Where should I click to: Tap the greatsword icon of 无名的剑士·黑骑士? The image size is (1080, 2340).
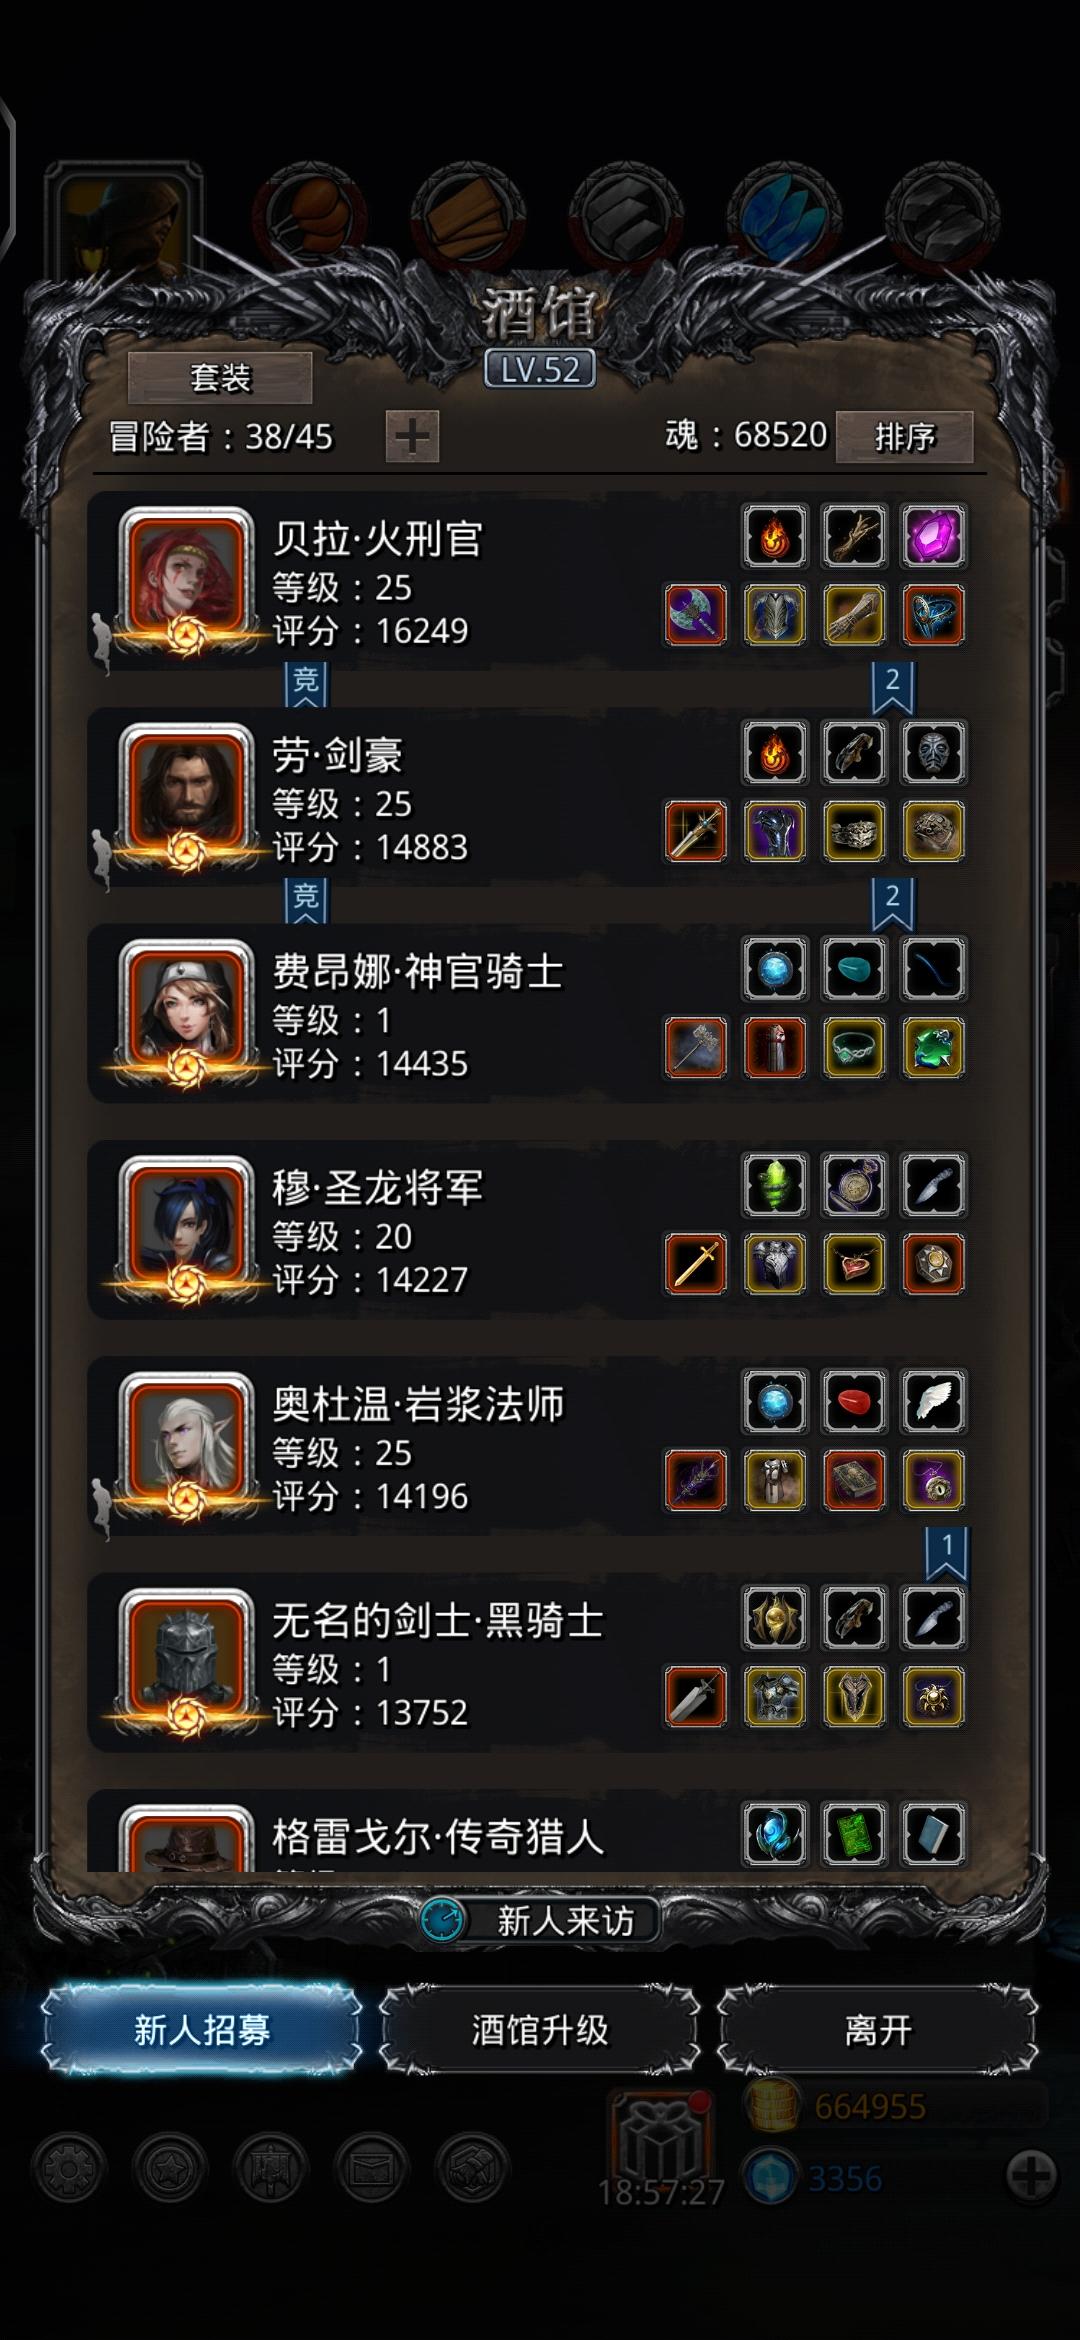coord(696,1697)
